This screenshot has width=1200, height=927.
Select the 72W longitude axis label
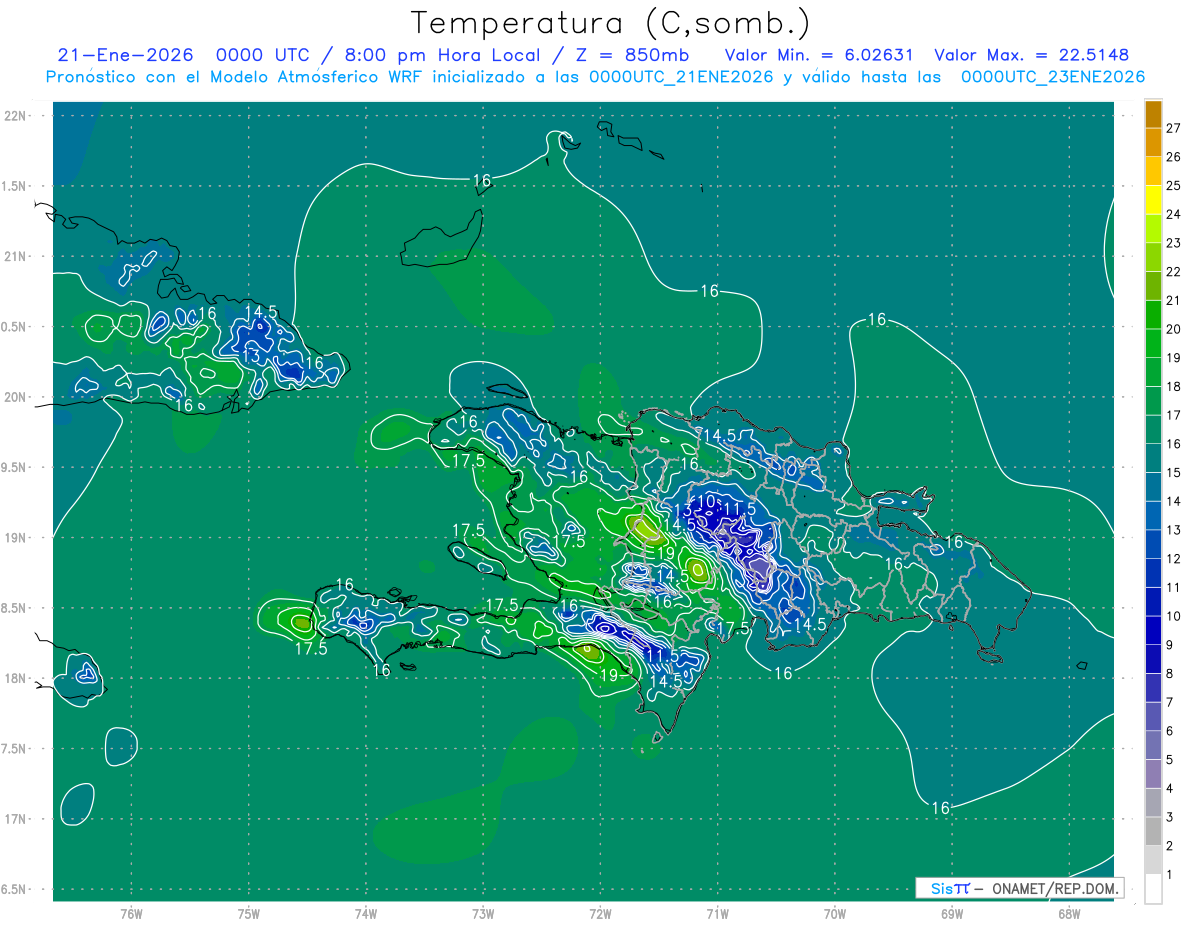(600, 913)
